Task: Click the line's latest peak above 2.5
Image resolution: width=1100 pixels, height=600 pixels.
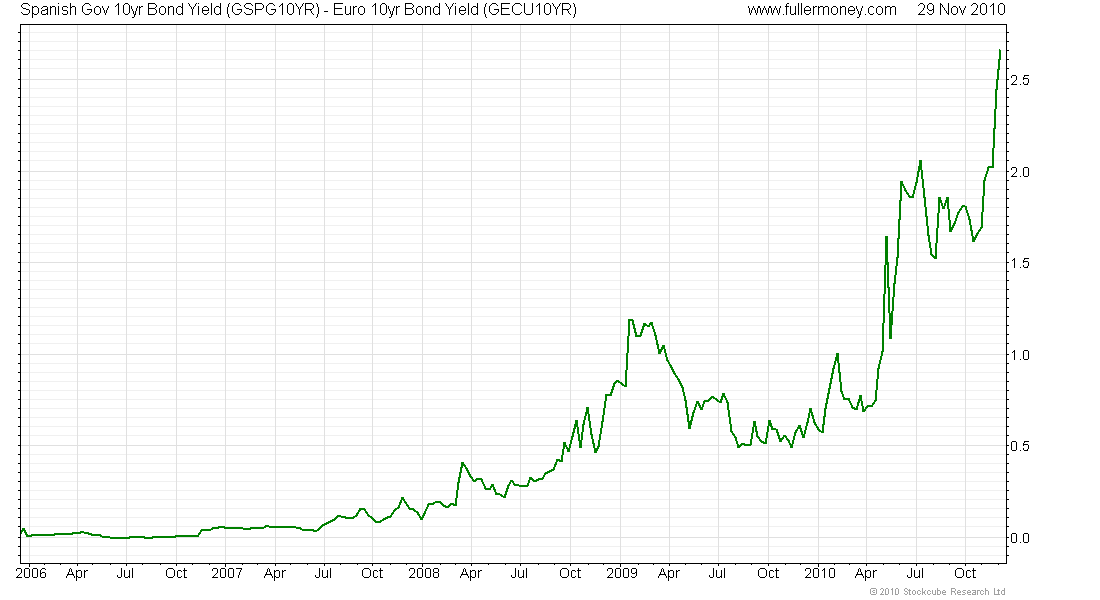Action: [x=999, y=51]
